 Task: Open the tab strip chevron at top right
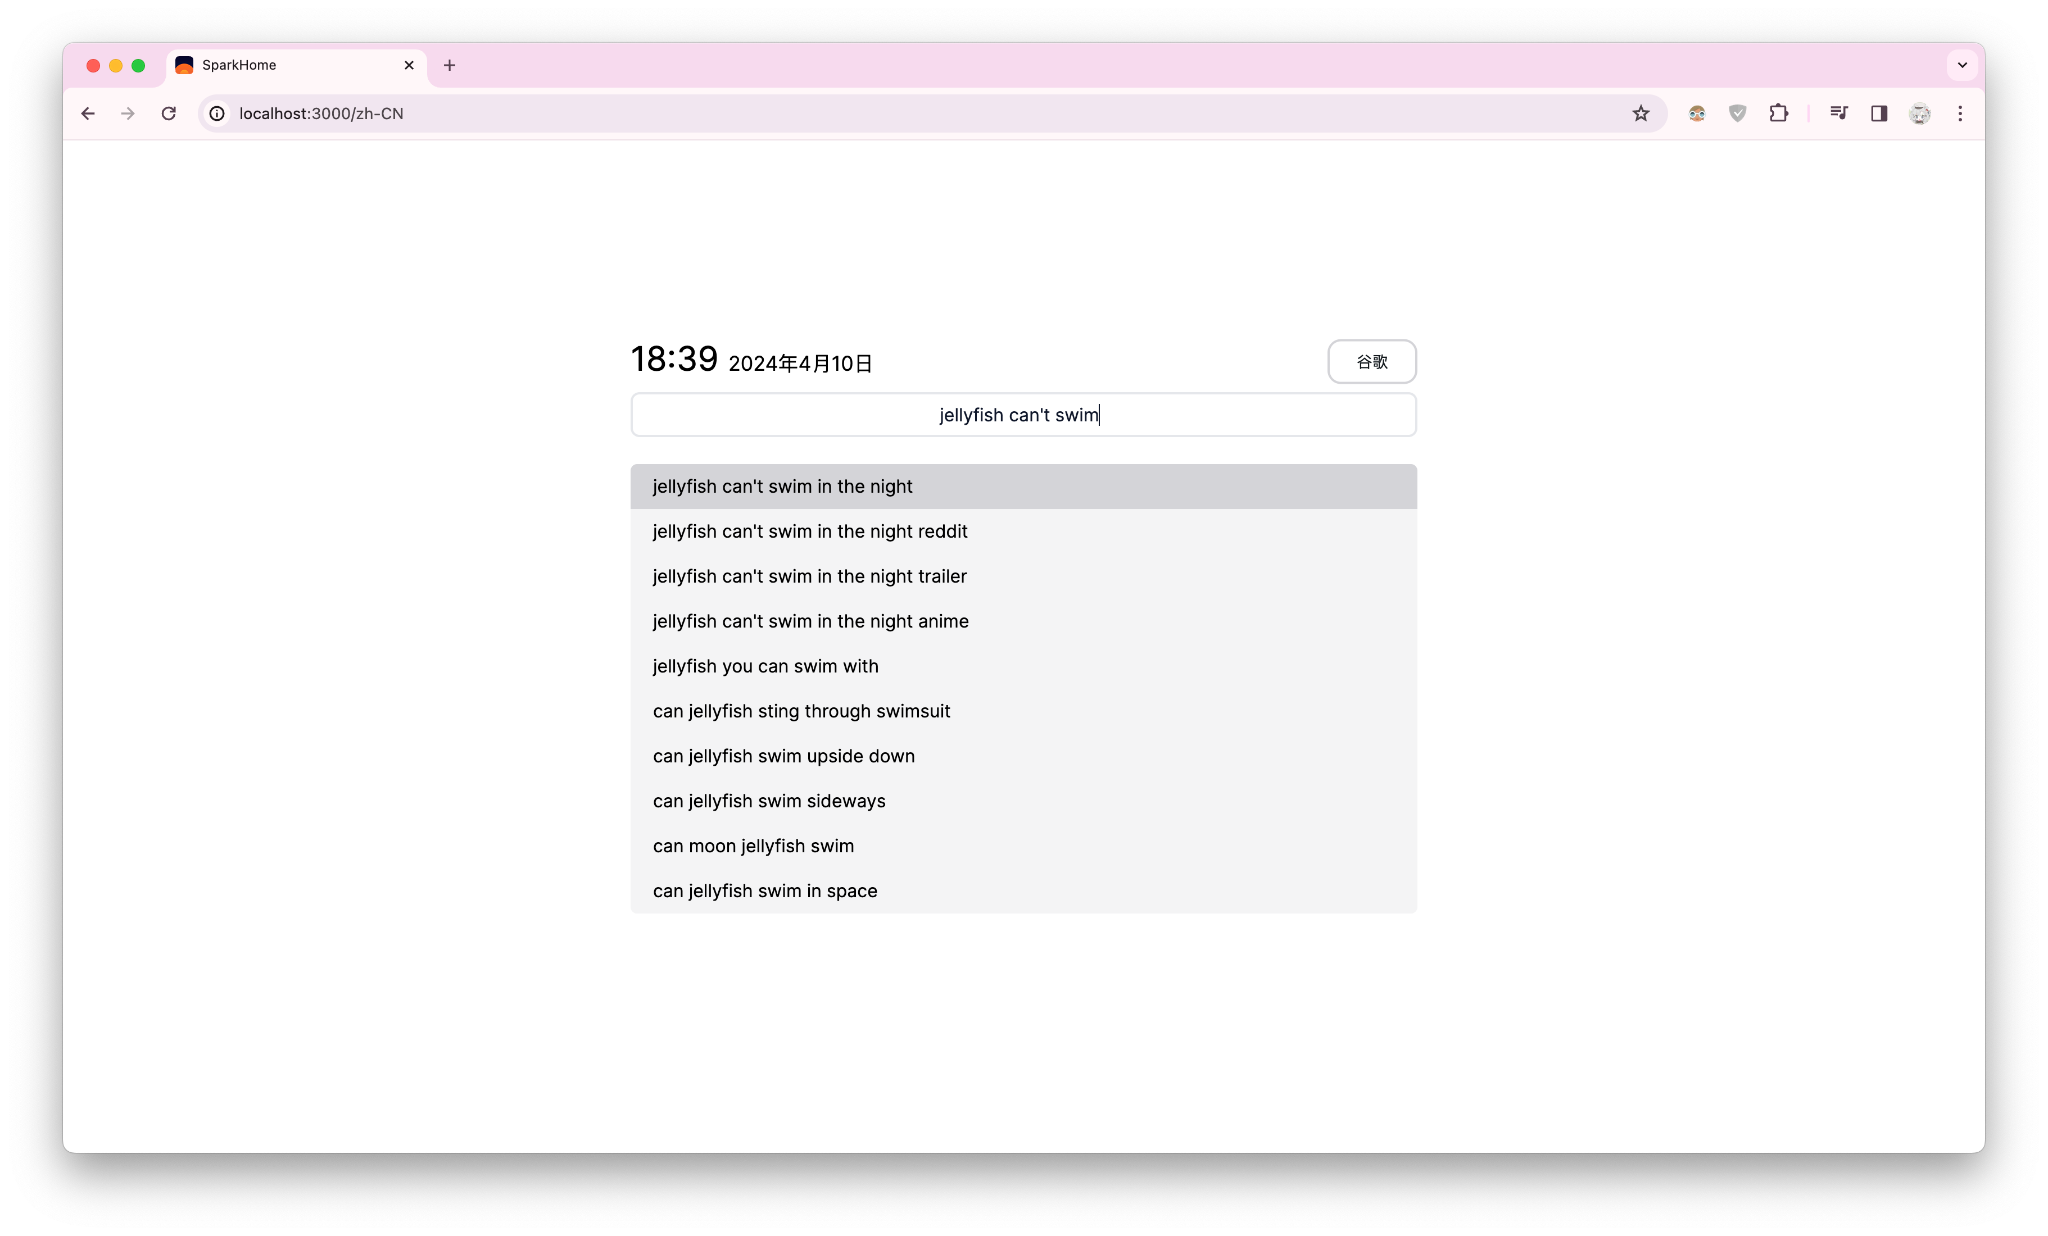pos(1960,64)
